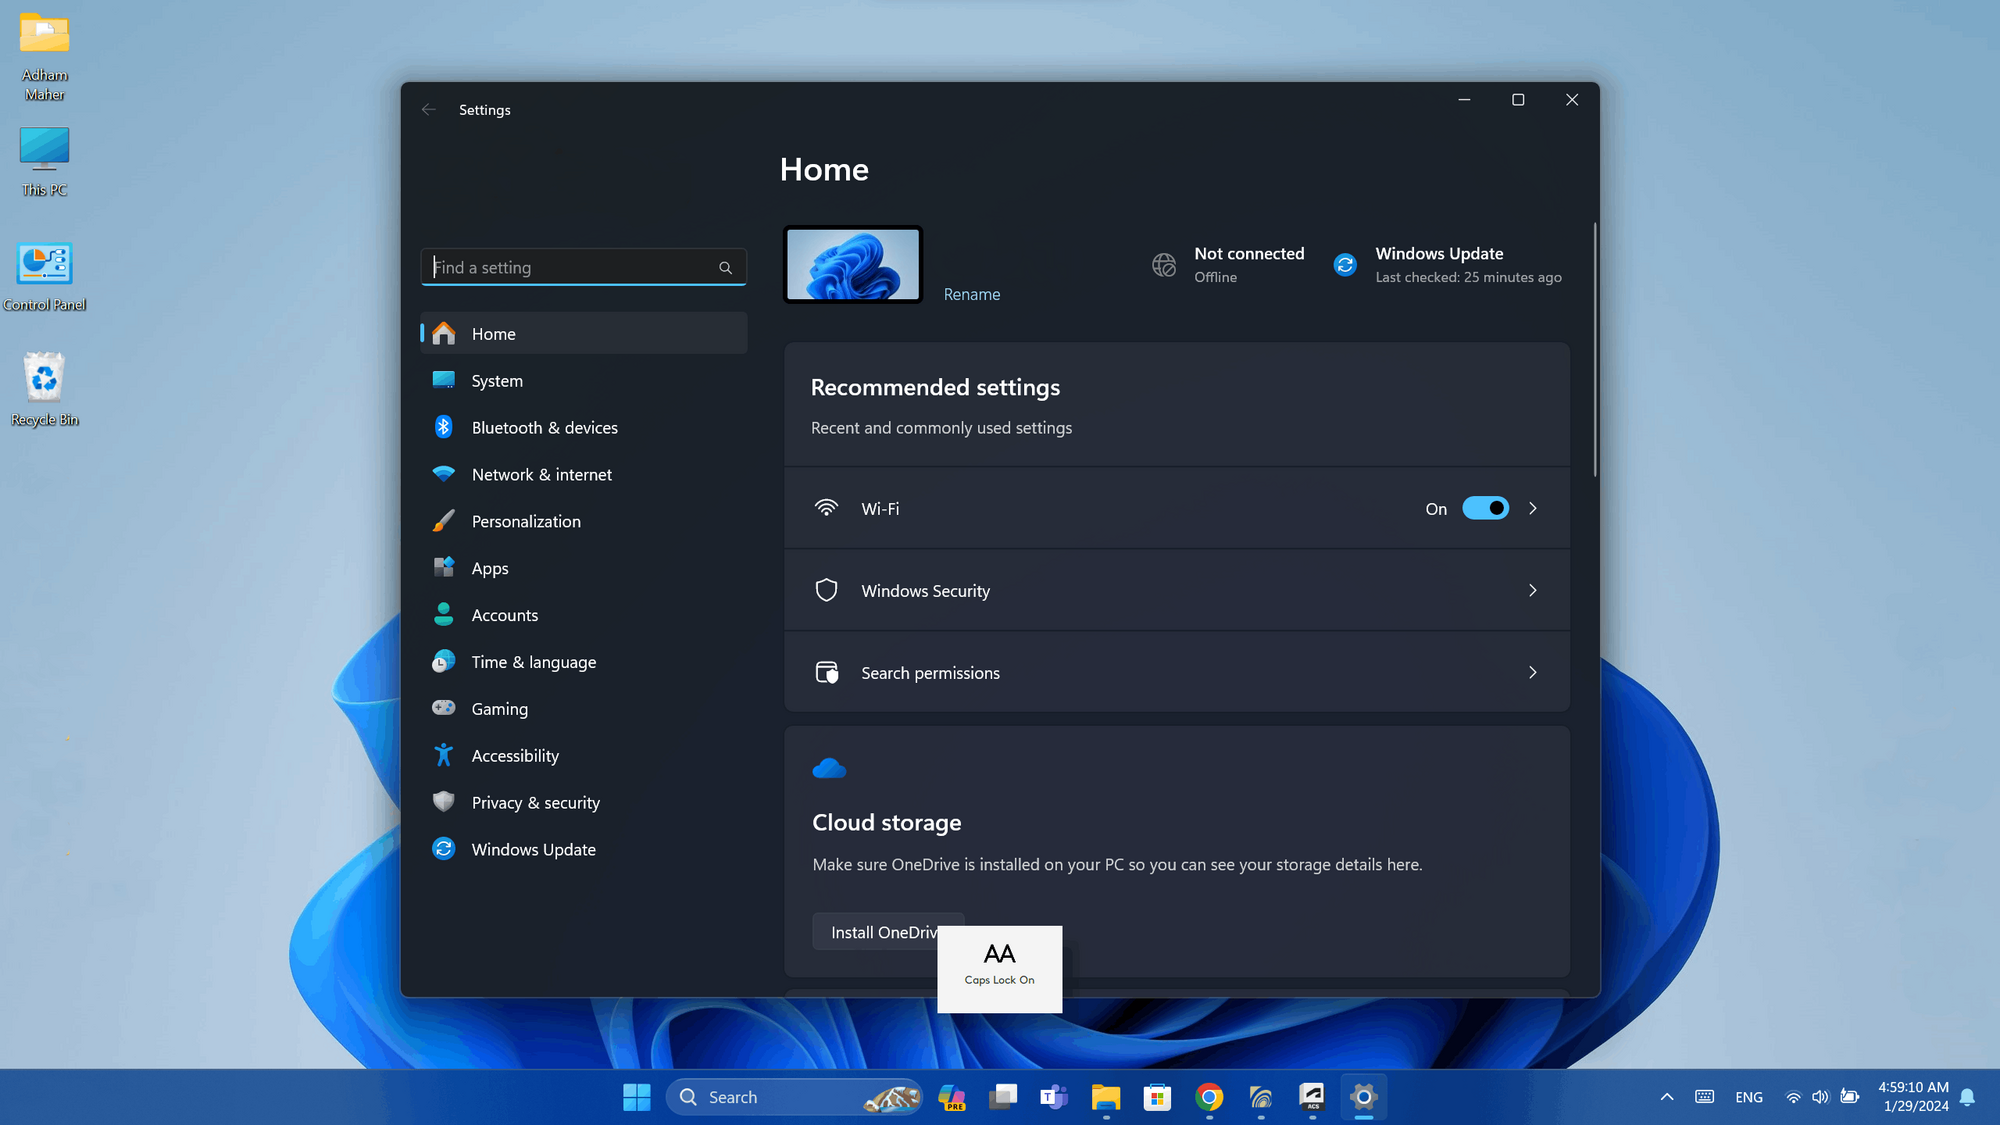The height and width of the screenshot is (1125, 2000).
Task: Click the touch keyboard tray icon
Action: point(1705,1097)
